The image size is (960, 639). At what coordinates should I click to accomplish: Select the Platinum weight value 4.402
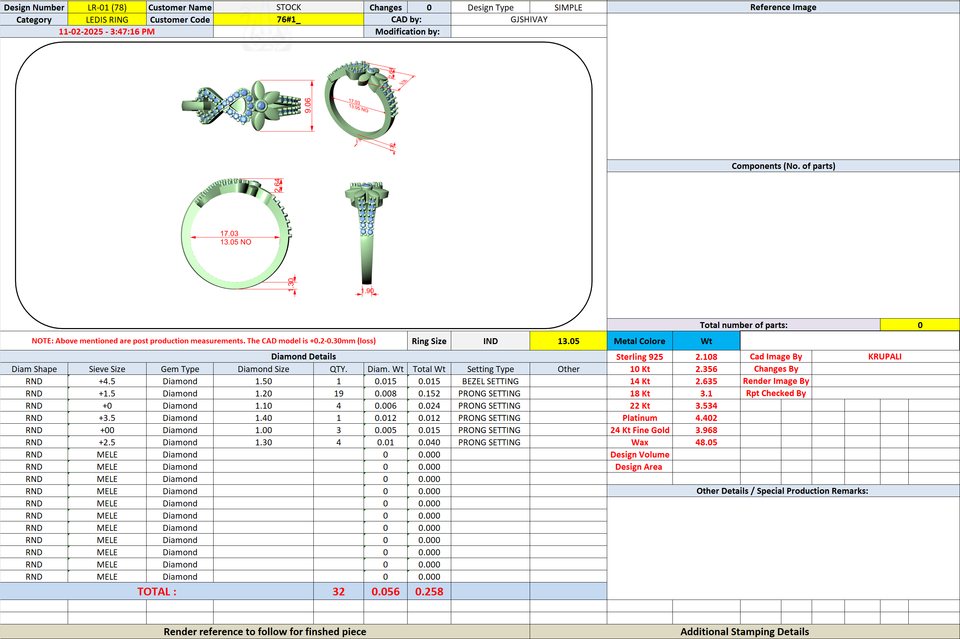707,418
